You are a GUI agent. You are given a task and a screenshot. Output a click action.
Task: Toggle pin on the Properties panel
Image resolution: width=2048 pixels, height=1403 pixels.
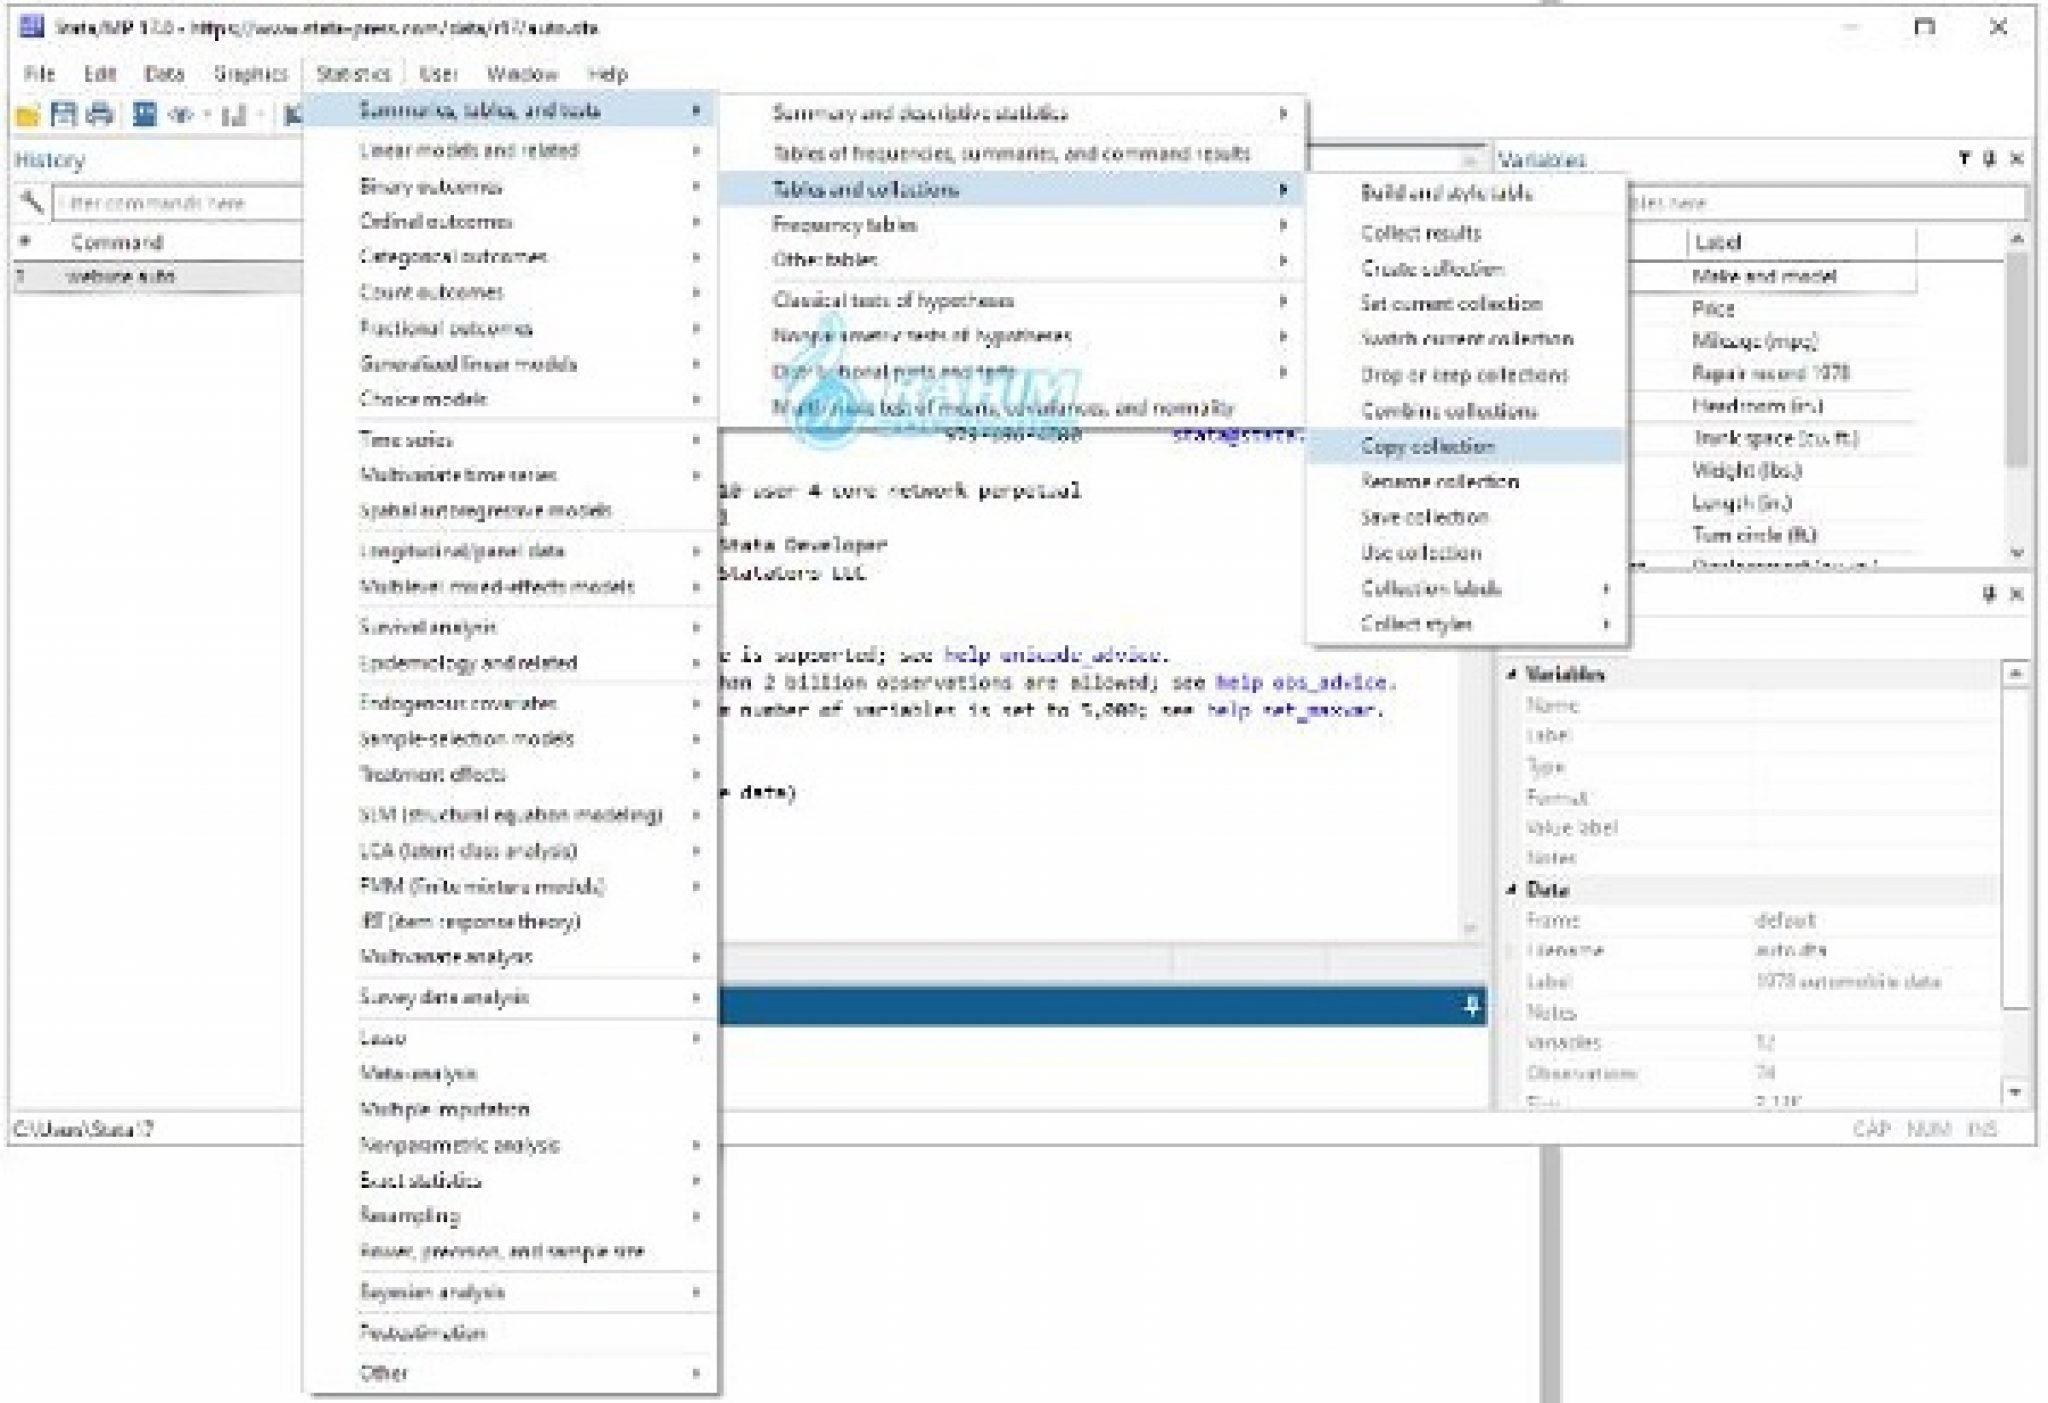[1989, 594]
